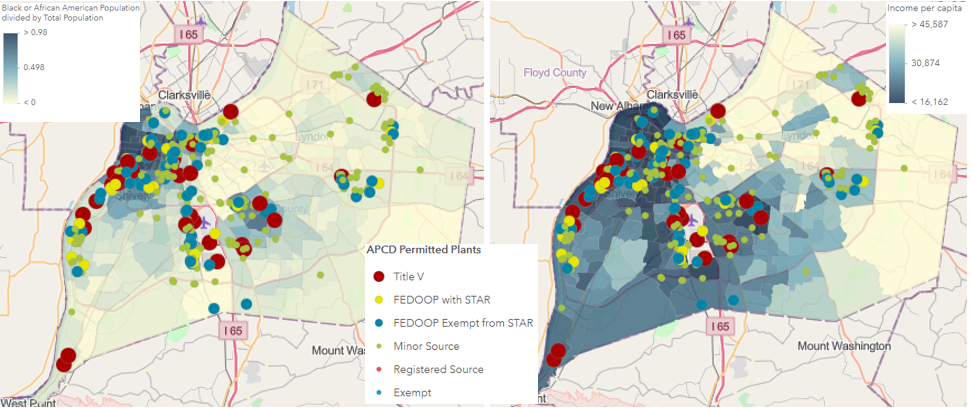The width and height of the screenshot is (972, 408).
Task: Select the Minor Source green legend dot
Action: coord(378,346)
